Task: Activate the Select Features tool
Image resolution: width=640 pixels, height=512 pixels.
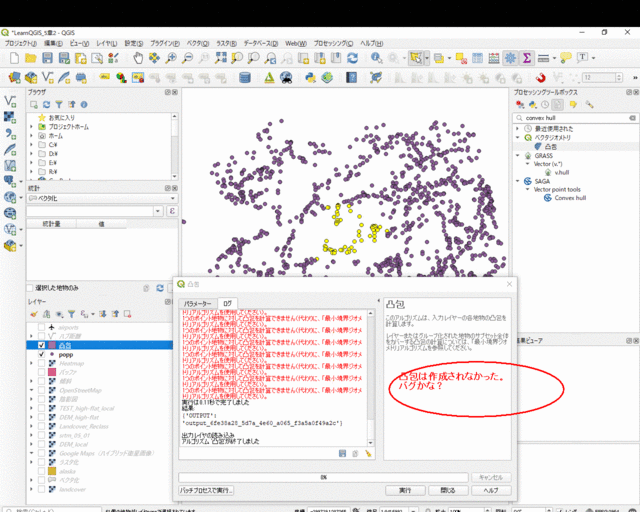Action: click(x=416, y=58)
